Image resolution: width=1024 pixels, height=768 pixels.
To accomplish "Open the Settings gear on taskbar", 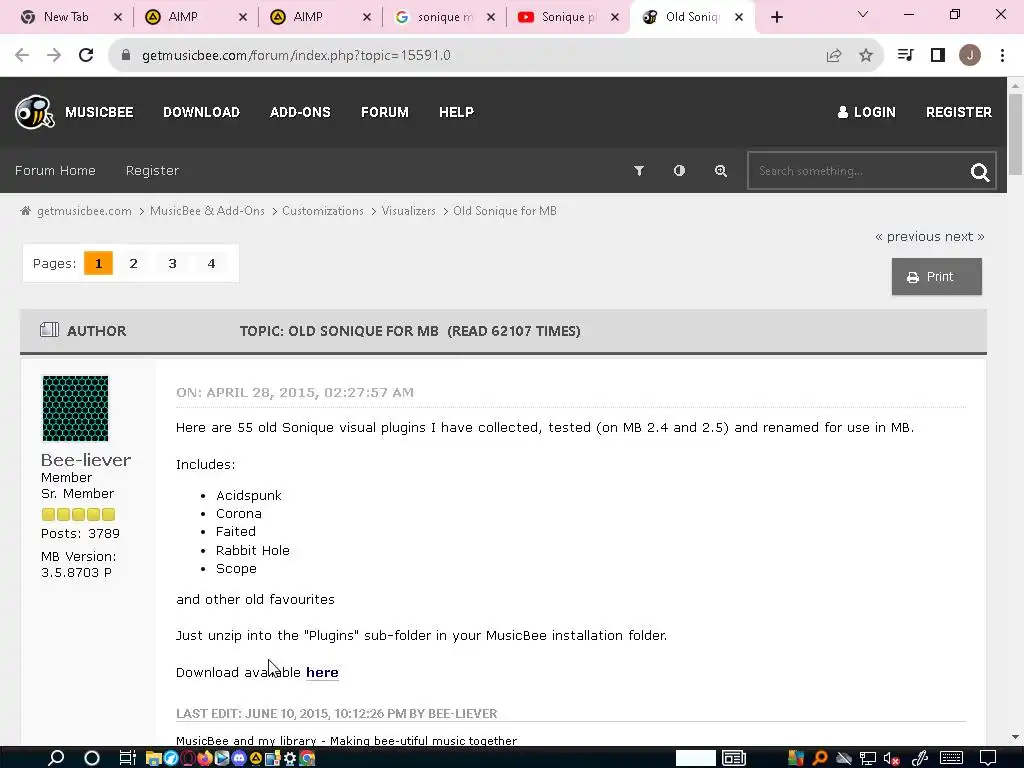I will click(x=290, y=758).
